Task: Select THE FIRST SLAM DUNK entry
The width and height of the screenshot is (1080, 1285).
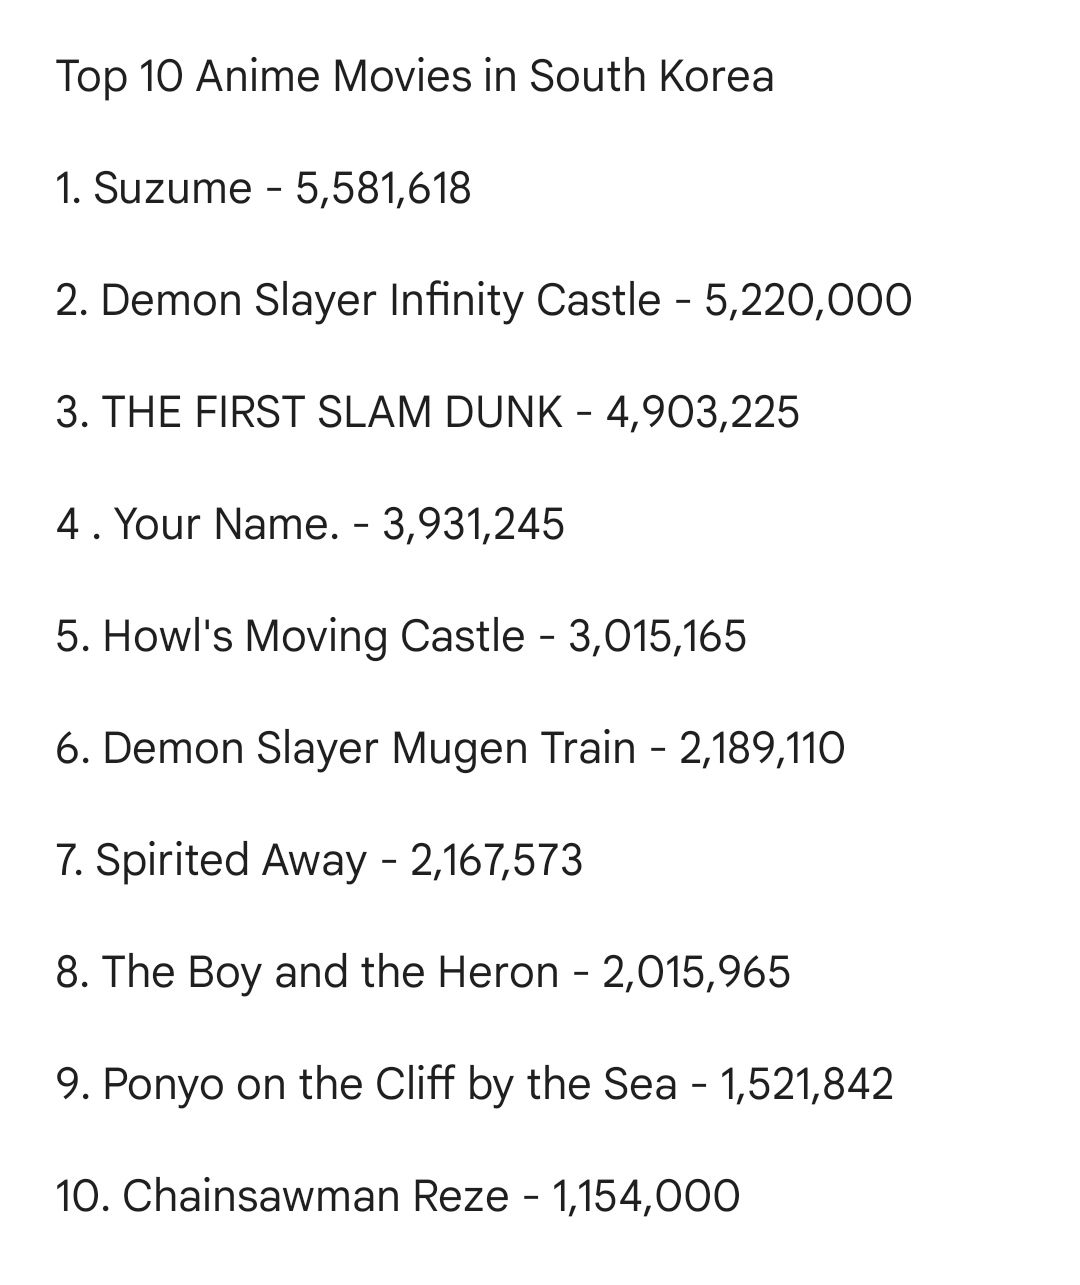Action: [x=428, y=412]
